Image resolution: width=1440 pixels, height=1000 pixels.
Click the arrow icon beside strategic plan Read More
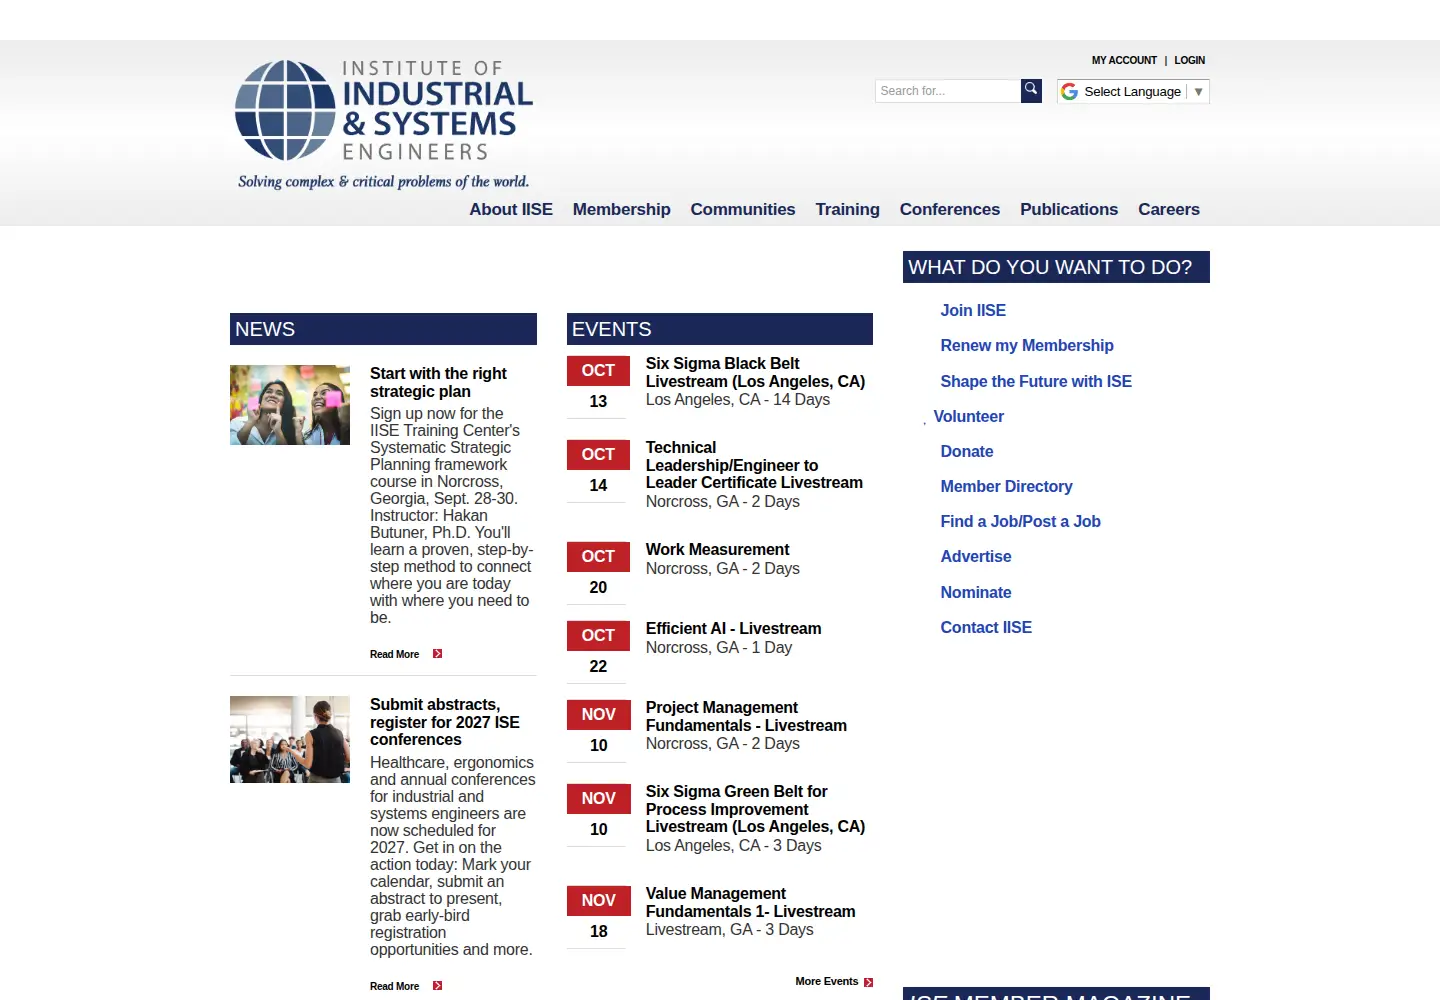[x=437, y=654]
